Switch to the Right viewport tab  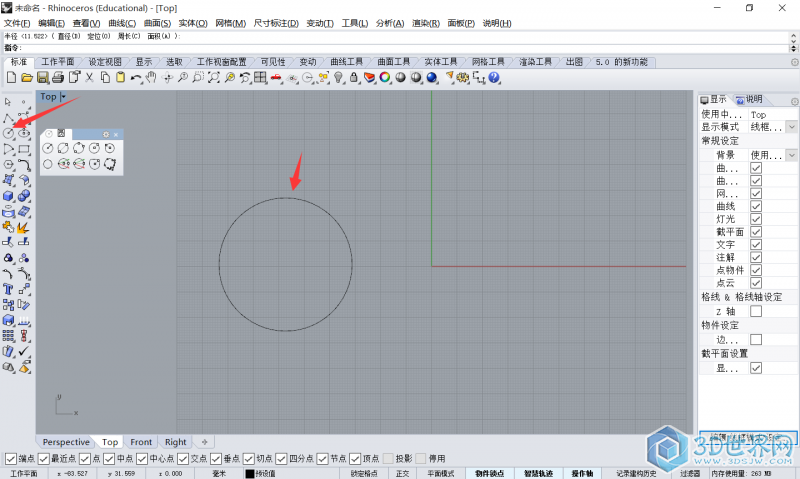click(x=176, y=442)
